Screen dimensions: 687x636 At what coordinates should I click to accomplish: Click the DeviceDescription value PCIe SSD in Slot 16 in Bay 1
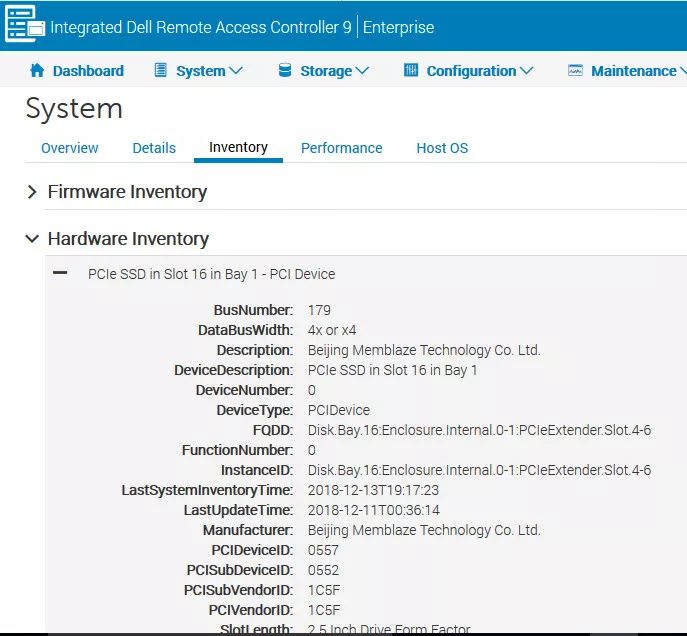pos(393,370)
